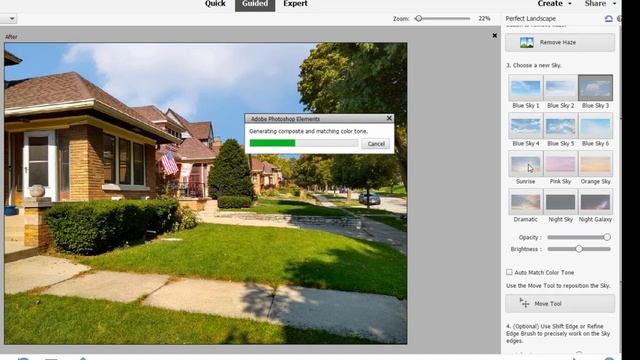The image size is (640, 360).
Task: Pick the Blue Sky 5 thumbnail
Action: tap(560, 126)
